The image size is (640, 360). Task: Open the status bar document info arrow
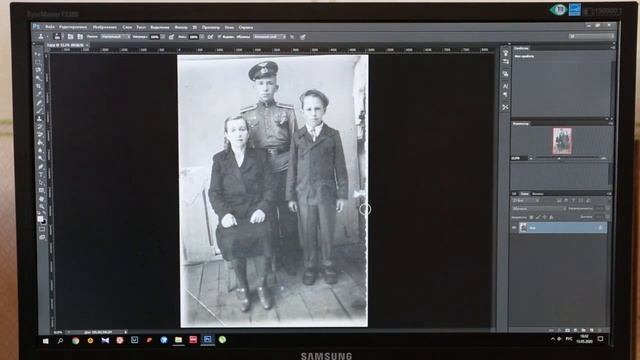tap(125, 332)
